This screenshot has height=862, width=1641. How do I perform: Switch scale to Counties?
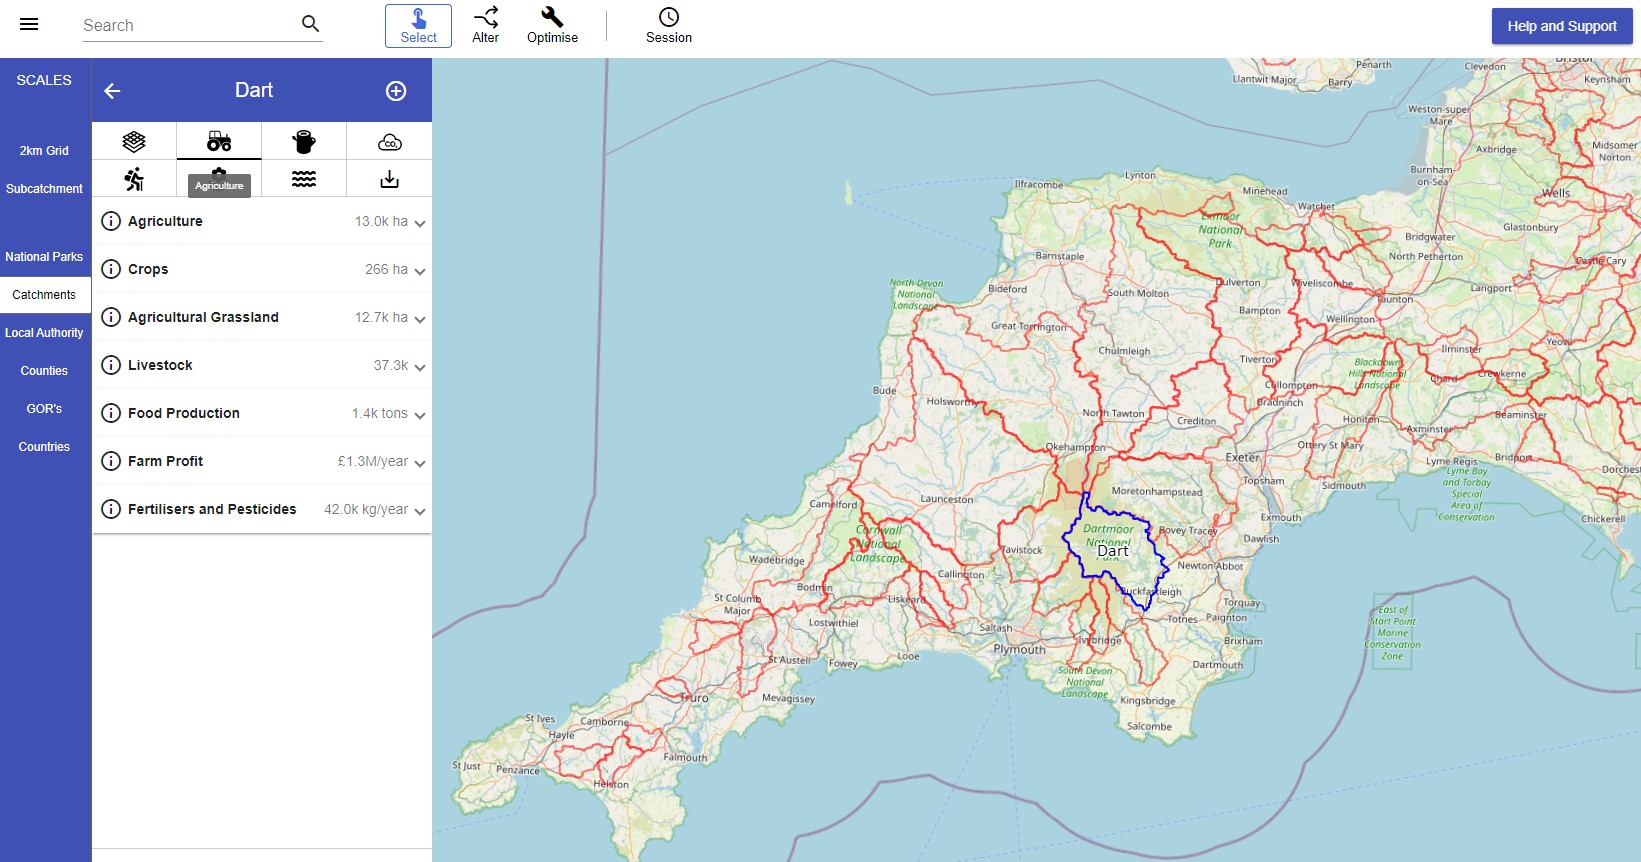[44, 371]
